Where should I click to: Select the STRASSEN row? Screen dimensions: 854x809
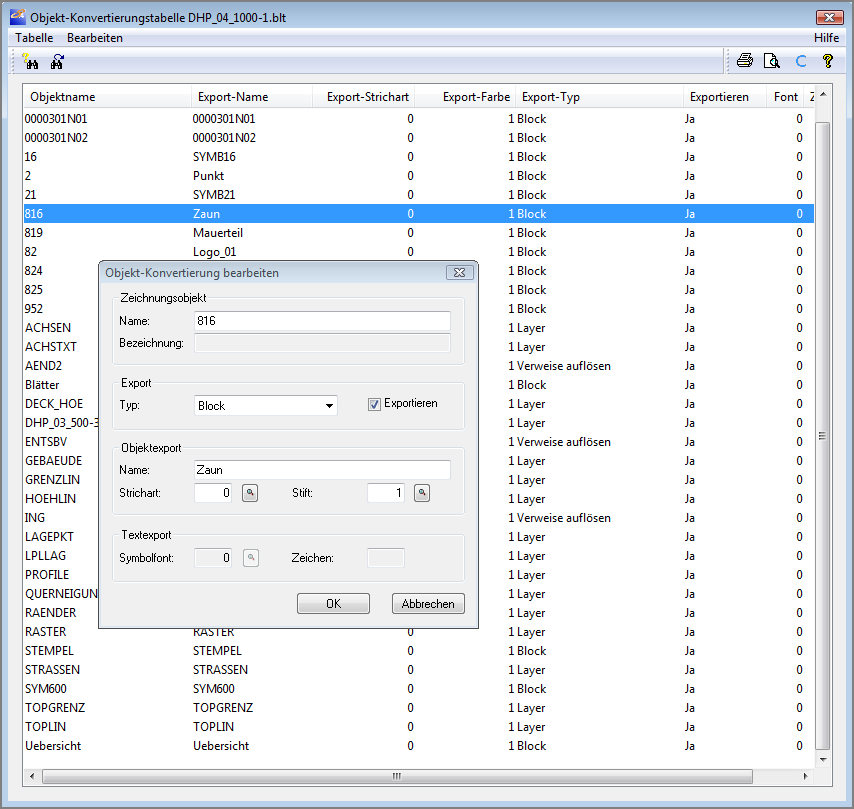click(419, 670)
